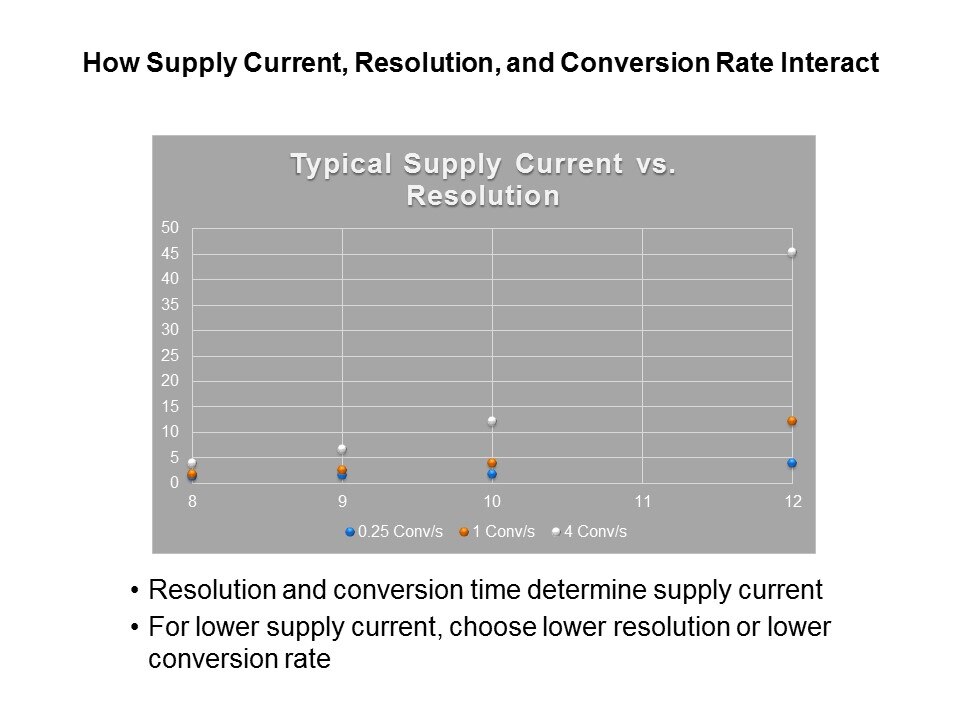Click the "4 Conv/s" legend label

pyautogui.click(x=595, y=532)
